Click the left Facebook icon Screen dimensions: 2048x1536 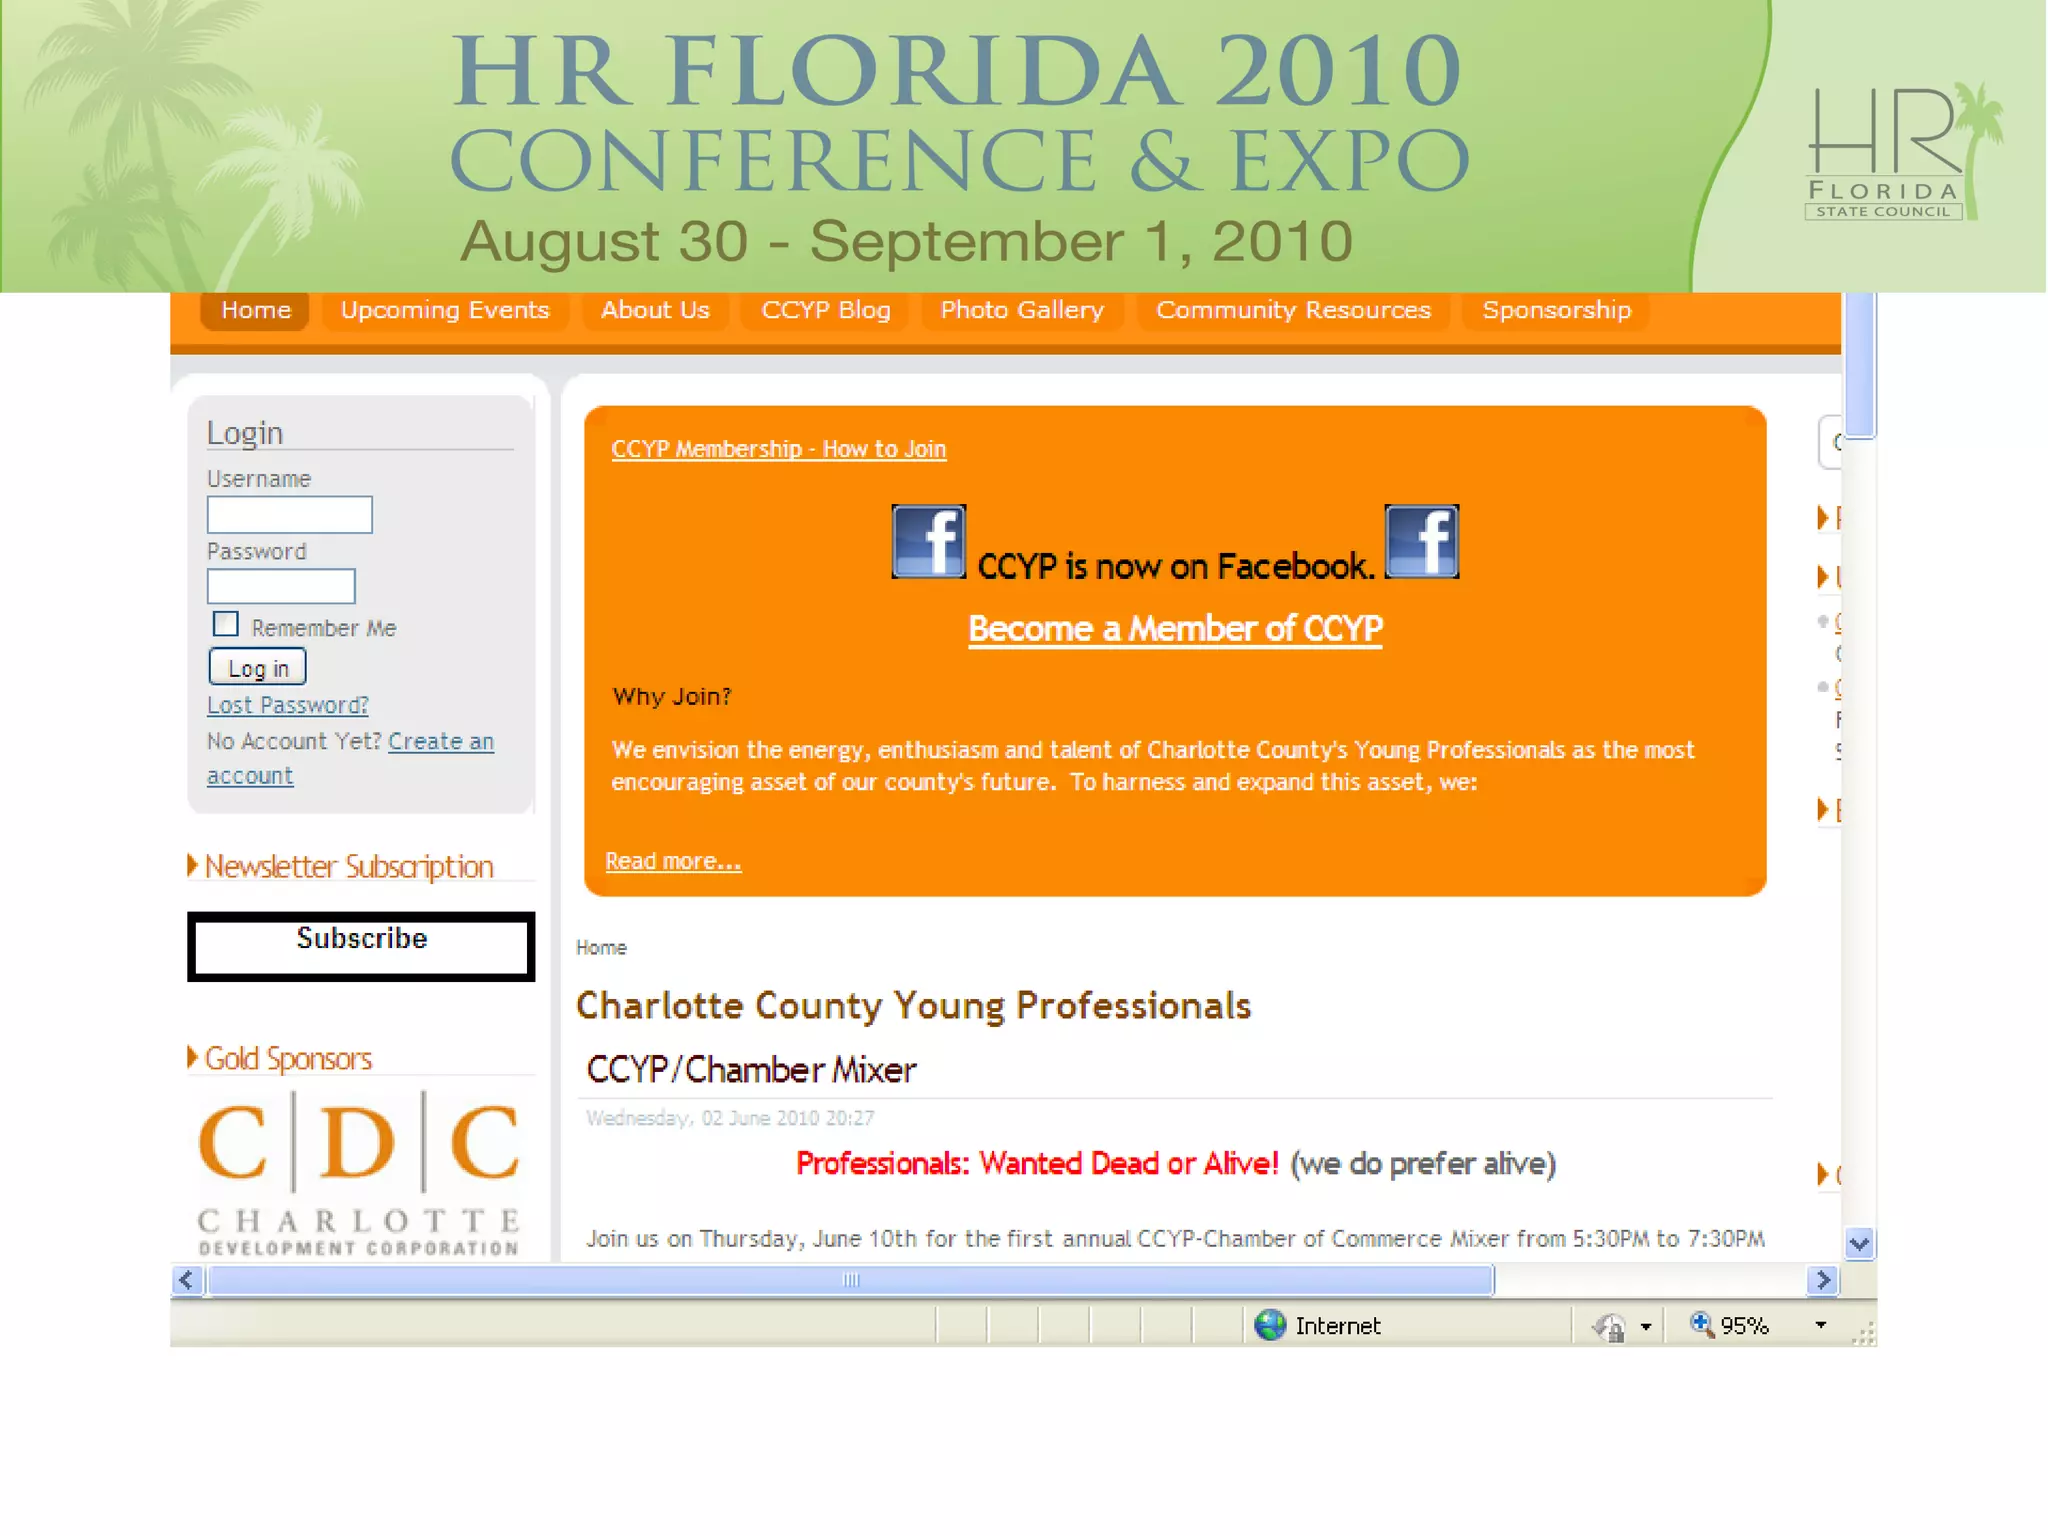point(928,541)
